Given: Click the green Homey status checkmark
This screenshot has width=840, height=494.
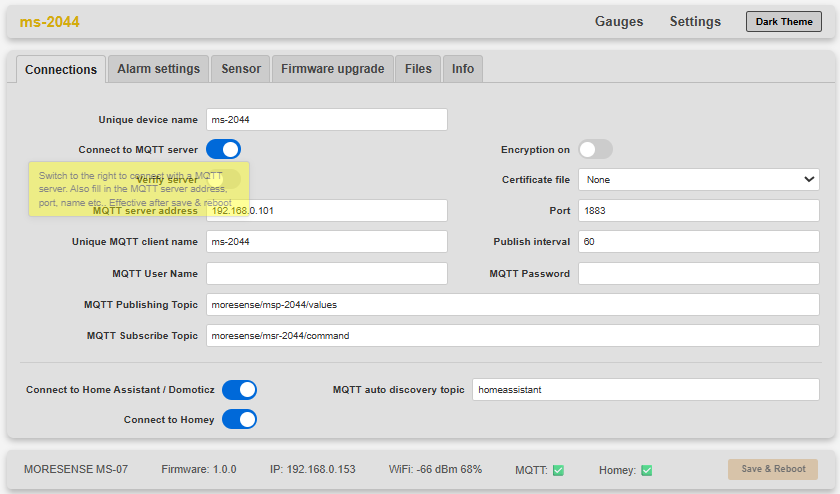Looking at the screenshot, I should (646, 470).
